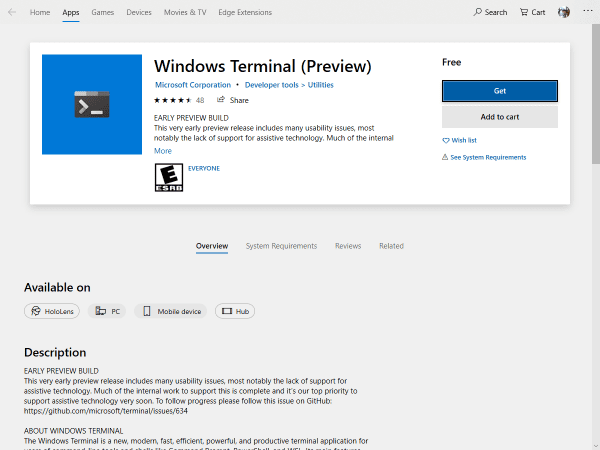600x450 pixels.
Task: Click See System Requirements link
Action: (487, 157)
